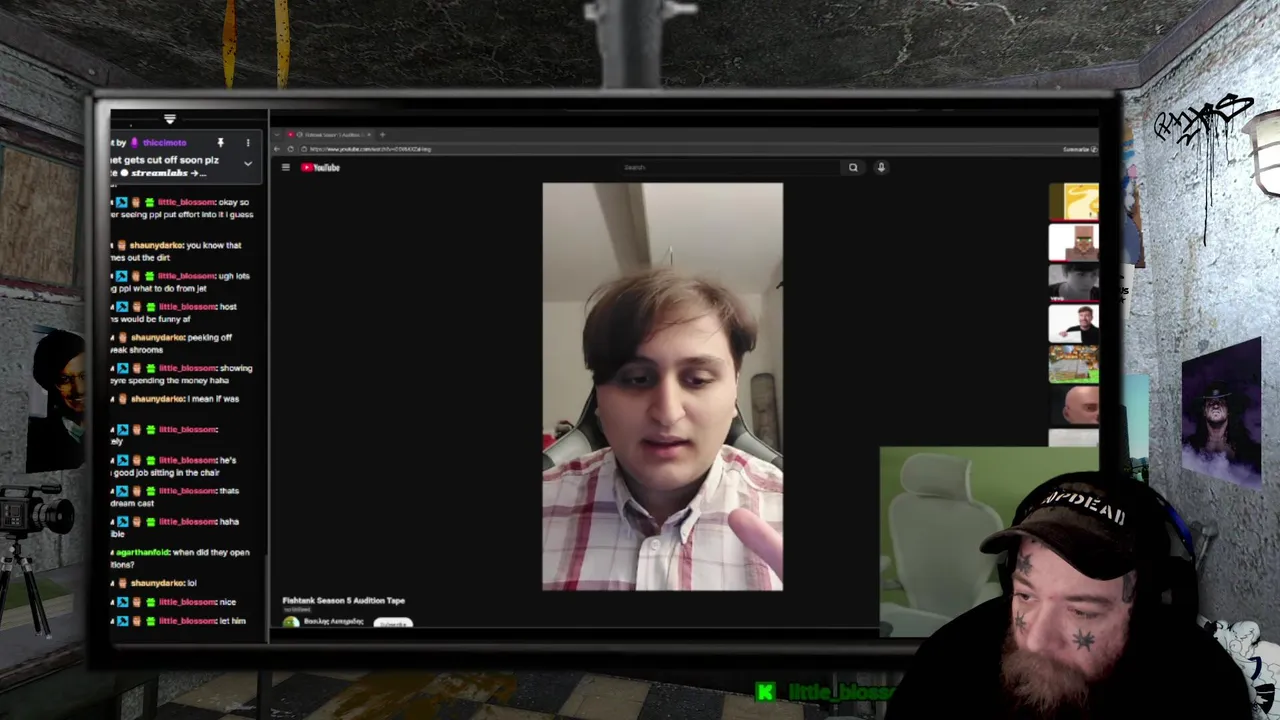
Task: Close the Fishtank audition browser tab
Action: tap(368, 134)
